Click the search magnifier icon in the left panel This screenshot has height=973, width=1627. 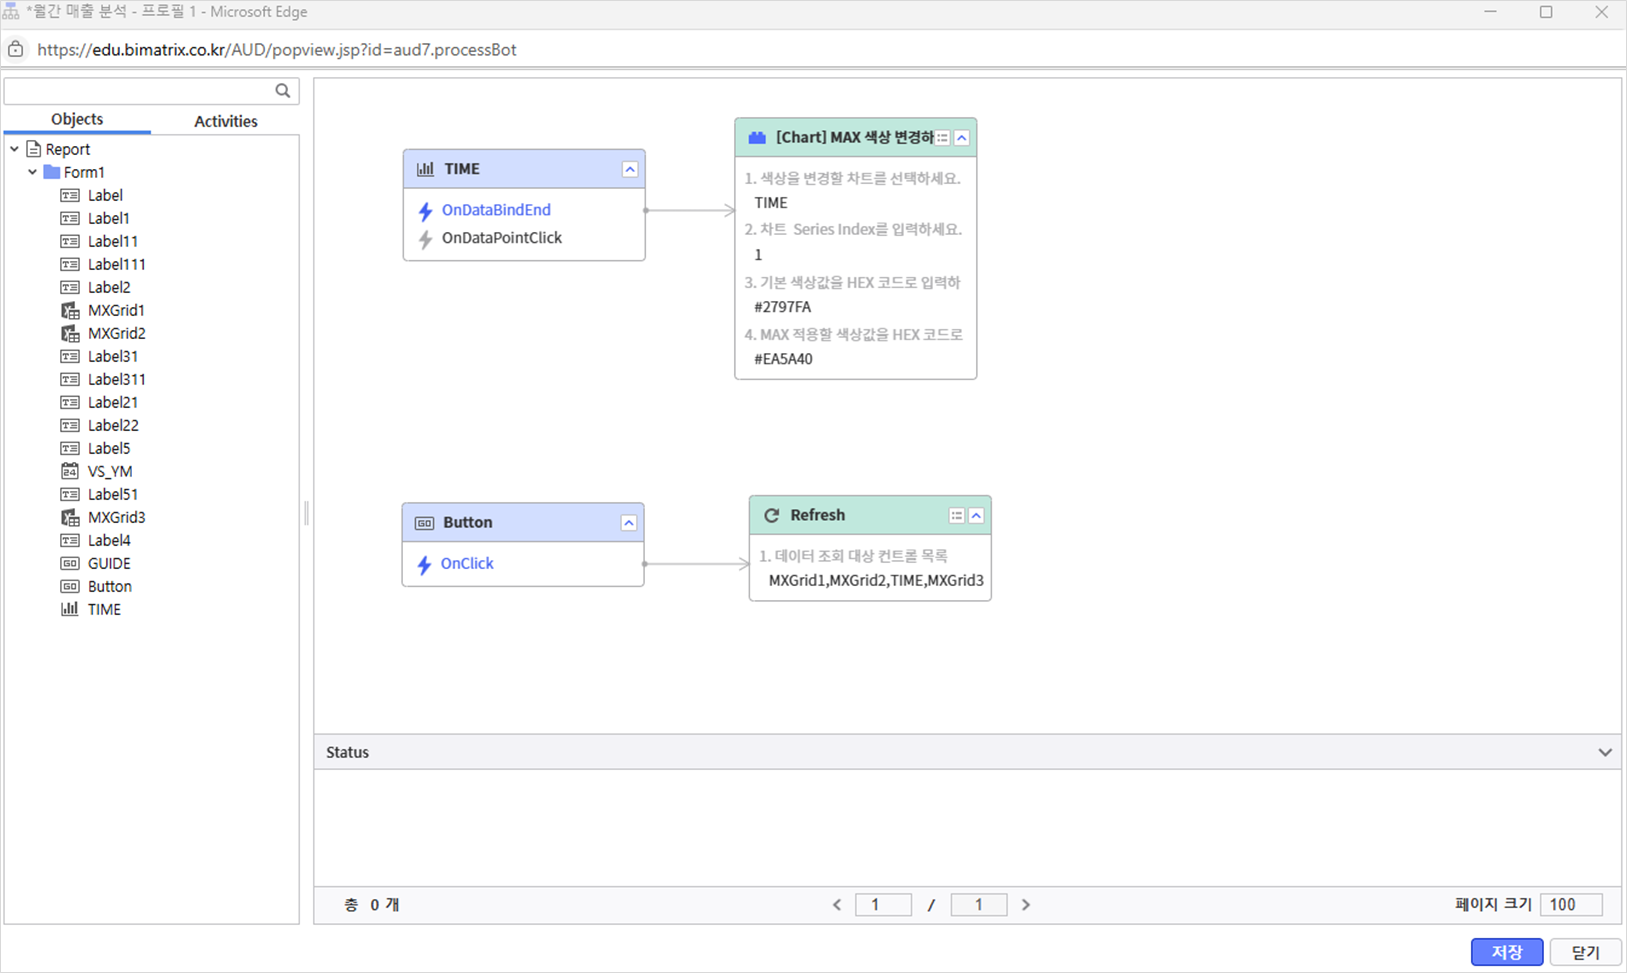(x=283, y=91)
